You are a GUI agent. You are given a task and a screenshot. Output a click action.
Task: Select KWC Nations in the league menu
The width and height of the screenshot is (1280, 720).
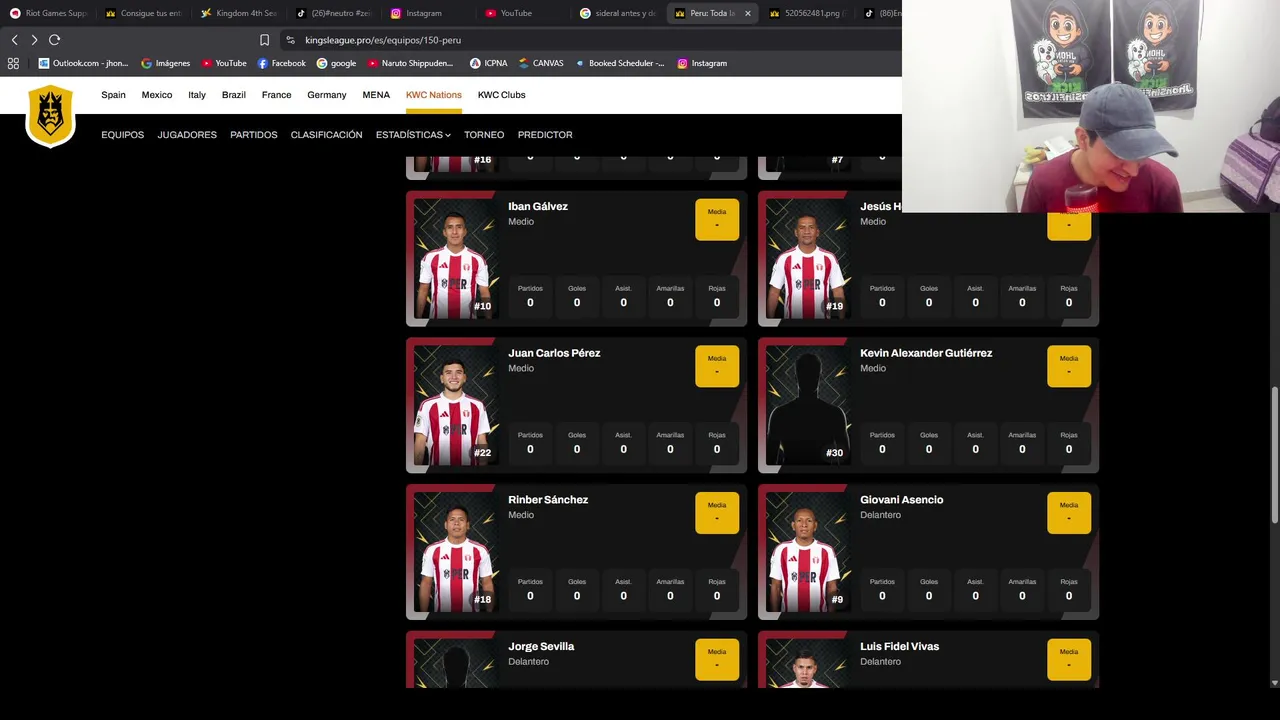(x=434, y=95)
